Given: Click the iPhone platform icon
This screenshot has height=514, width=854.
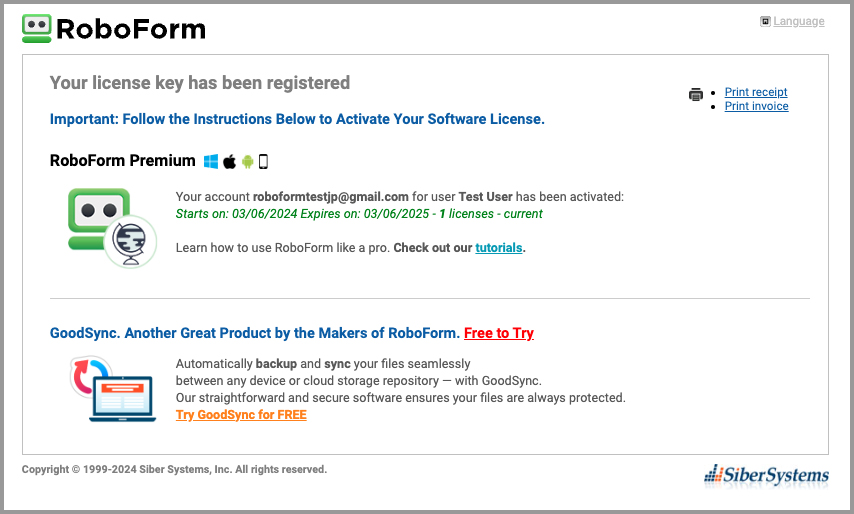Looking at the screenshot, I should tap(264, 161).
